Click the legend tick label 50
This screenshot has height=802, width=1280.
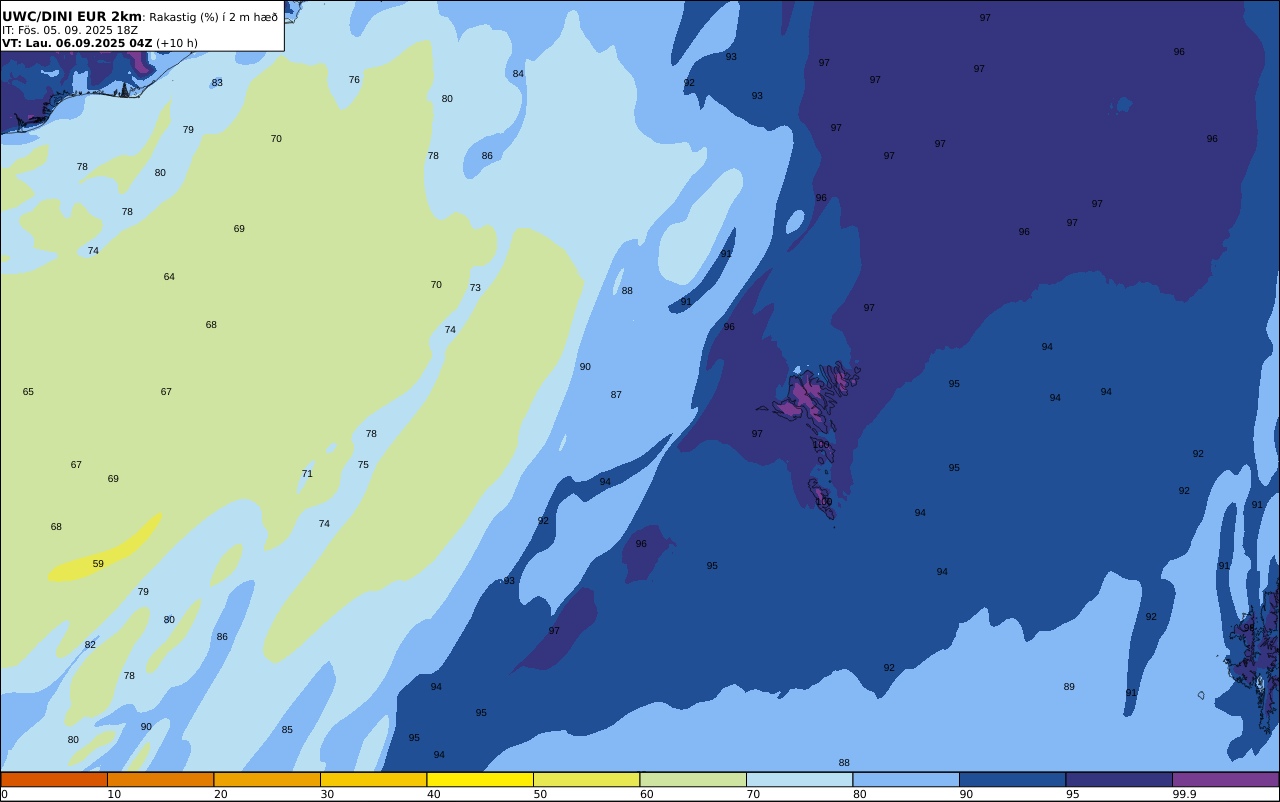[x=540, y=794]
